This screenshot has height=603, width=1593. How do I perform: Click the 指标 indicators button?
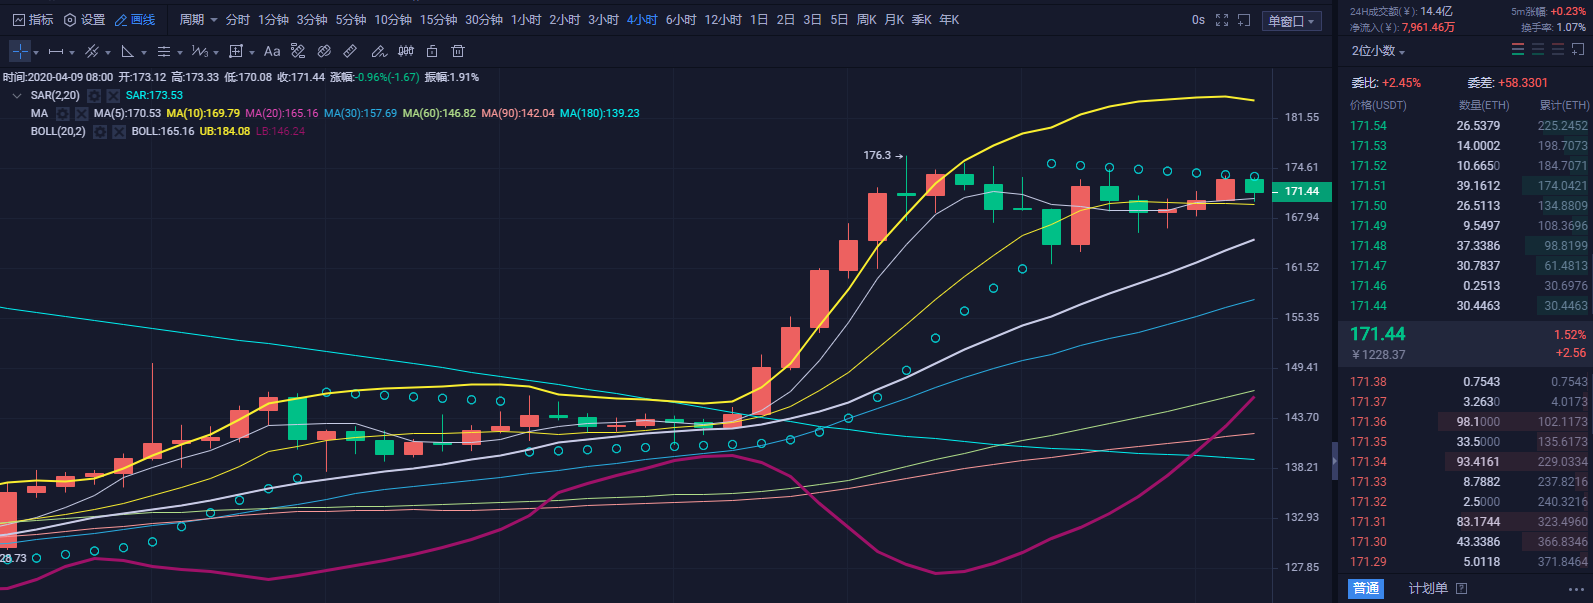(33, 20)
